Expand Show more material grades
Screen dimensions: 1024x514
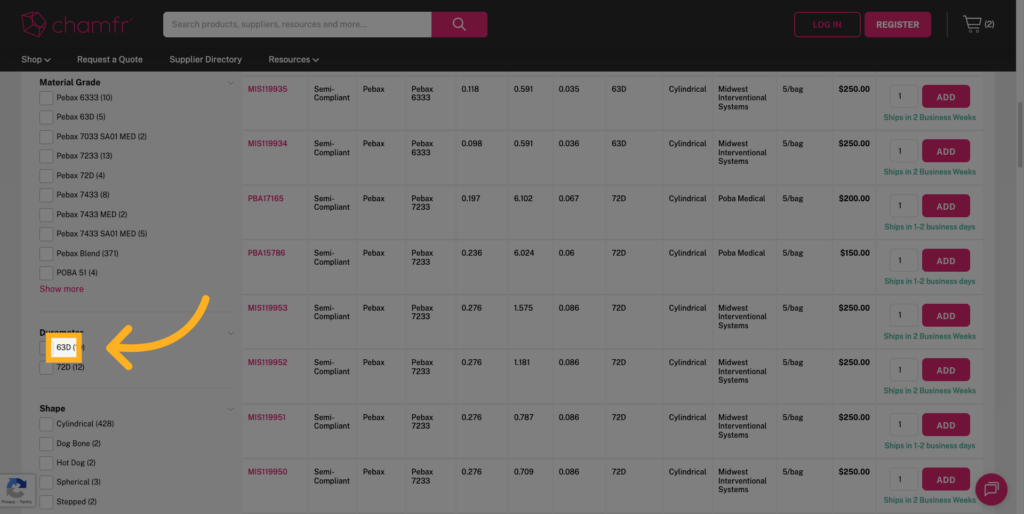61,289
